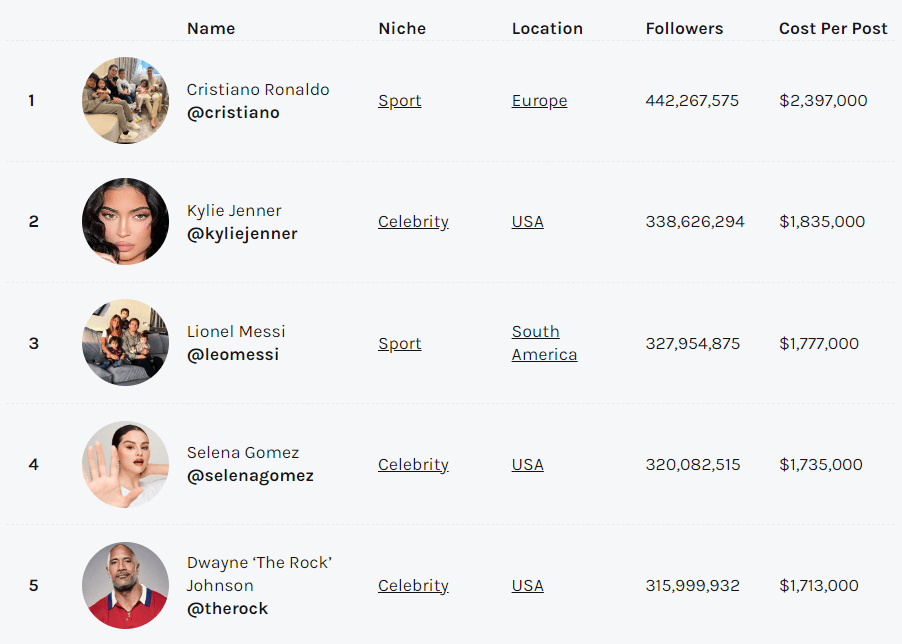Click Cristiano Ronaldo's profile picture
The height and width of the screenshot is (644, 902).
[x=125, y=100]
